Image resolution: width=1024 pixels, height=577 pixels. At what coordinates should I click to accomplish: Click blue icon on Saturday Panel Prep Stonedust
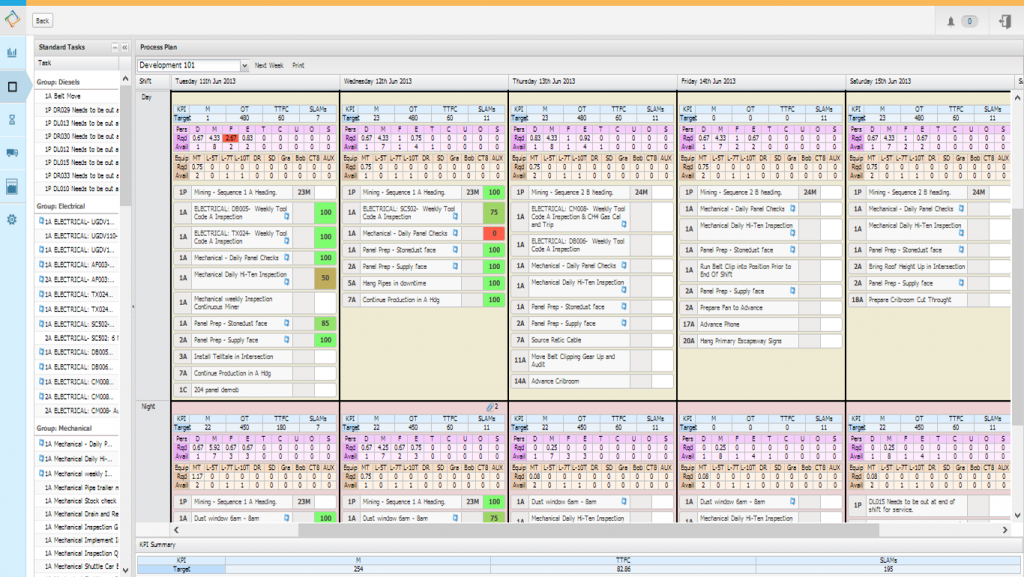click(x=961, y=249)
